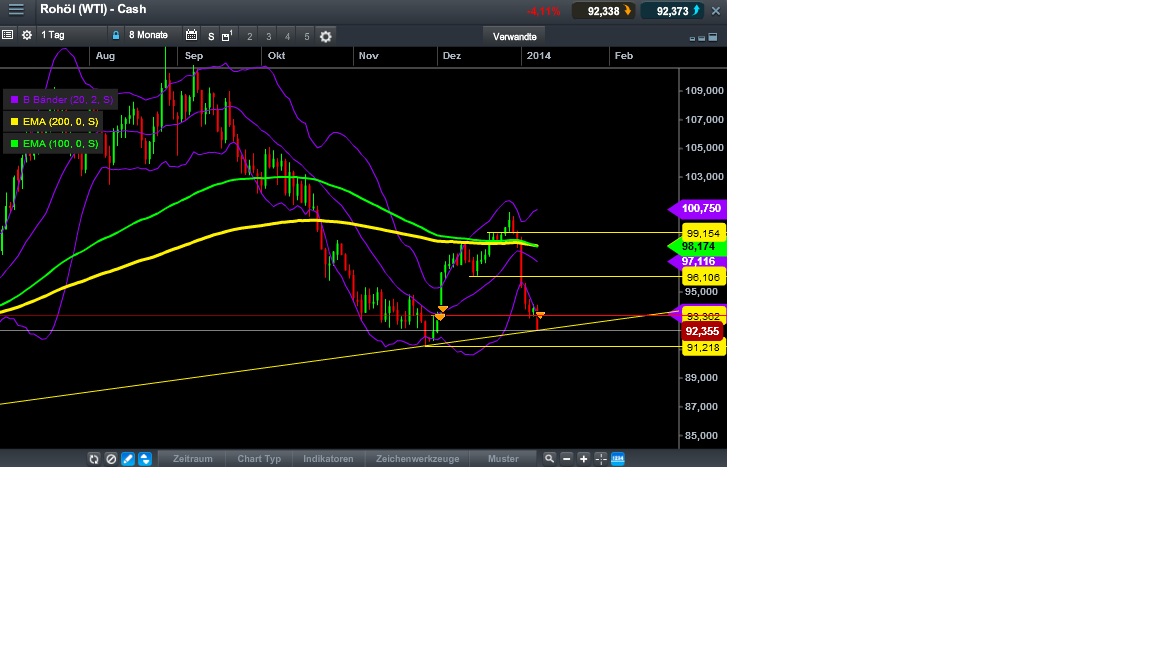The width and height of the screenshot is (1152, 648).
Task: Open the 1 Tag interval dropdown
Action: click(70, 35)
